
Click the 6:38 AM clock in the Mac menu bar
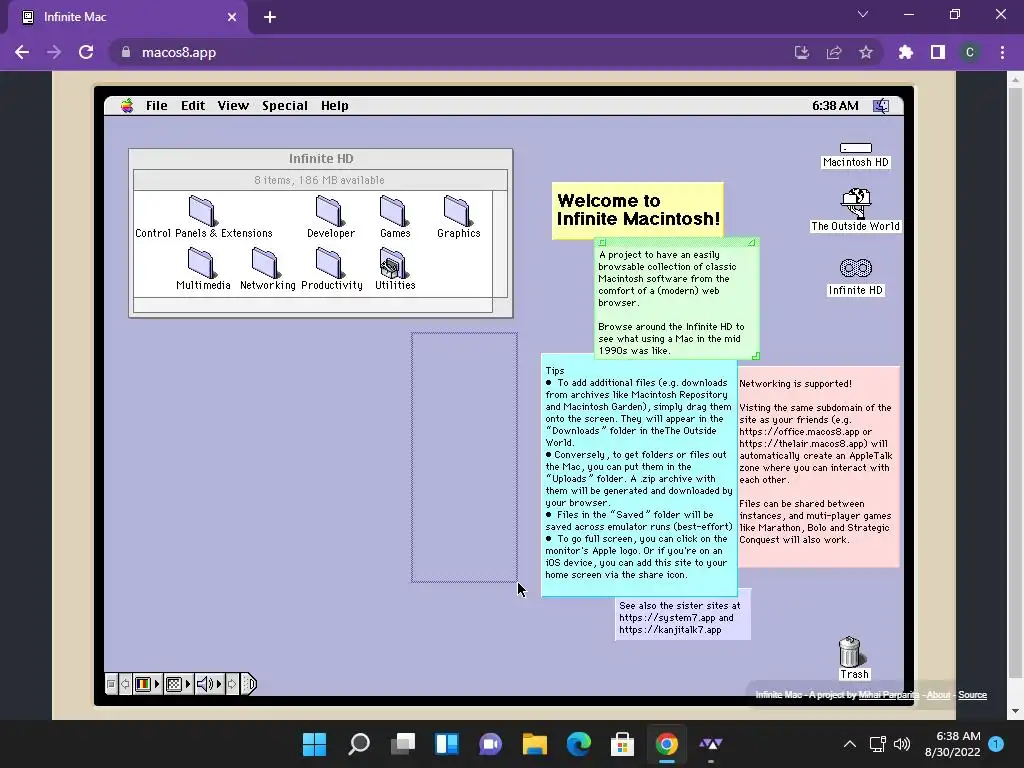tap(835, 106)
